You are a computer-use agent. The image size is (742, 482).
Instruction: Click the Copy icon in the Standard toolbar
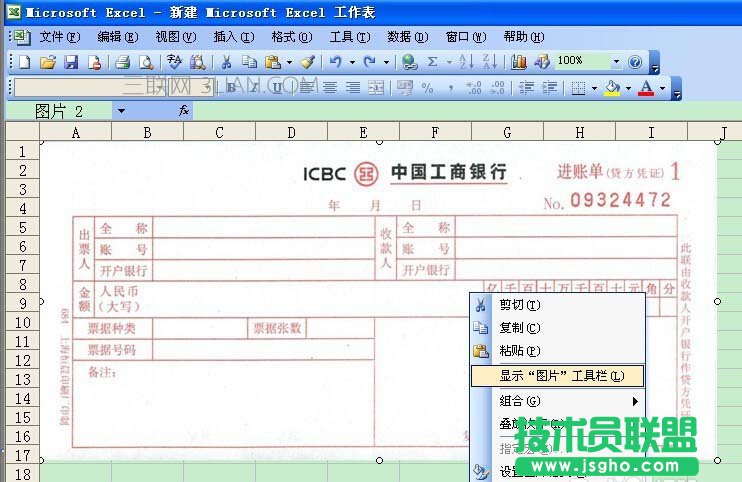click(249, 62)
